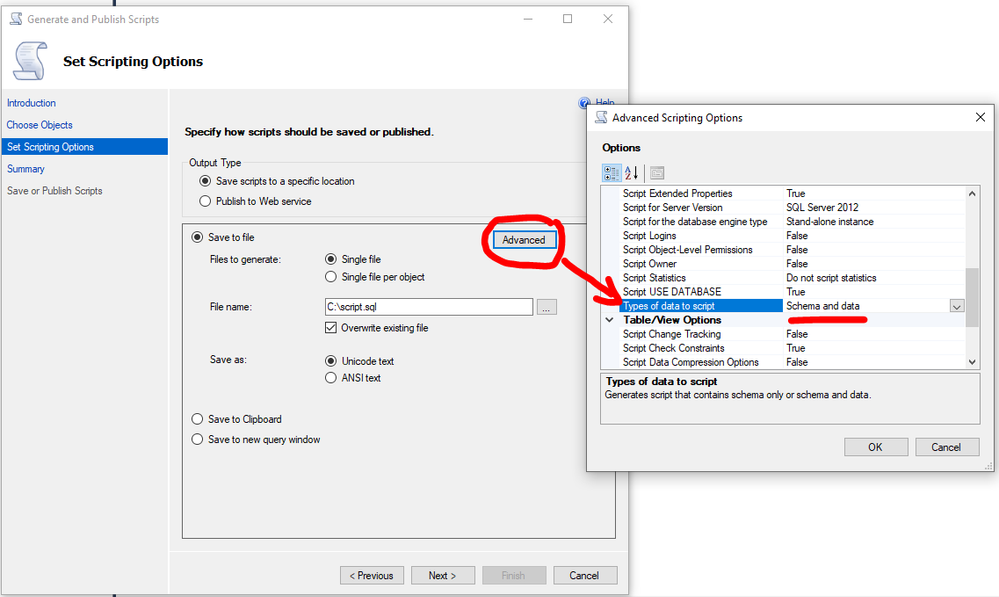The height and width of the screenshot is (597, 999).
Task: Click the Stand-alone instance value
Action: point(830,221)
